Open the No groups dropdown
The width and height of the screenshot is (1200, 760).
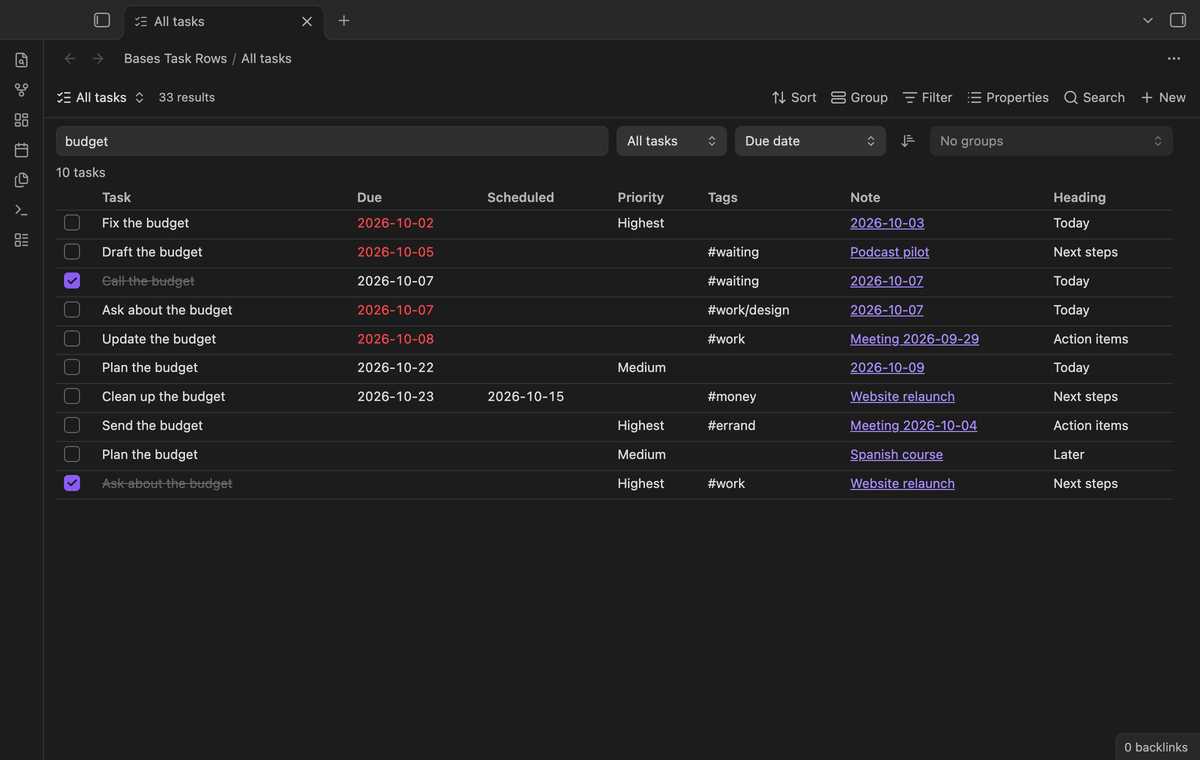pos(1051,141)
